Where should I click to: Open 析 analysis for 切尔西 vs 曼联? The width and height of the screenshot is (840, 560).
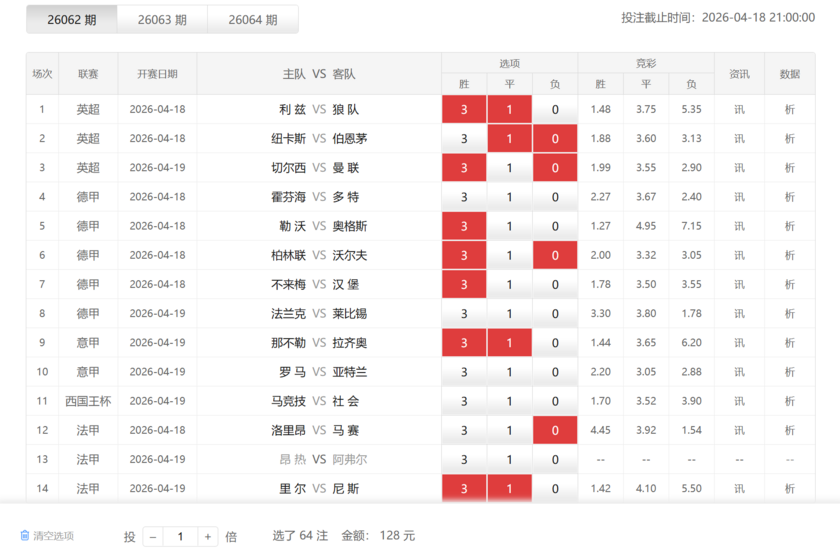[x=789, y=168]
